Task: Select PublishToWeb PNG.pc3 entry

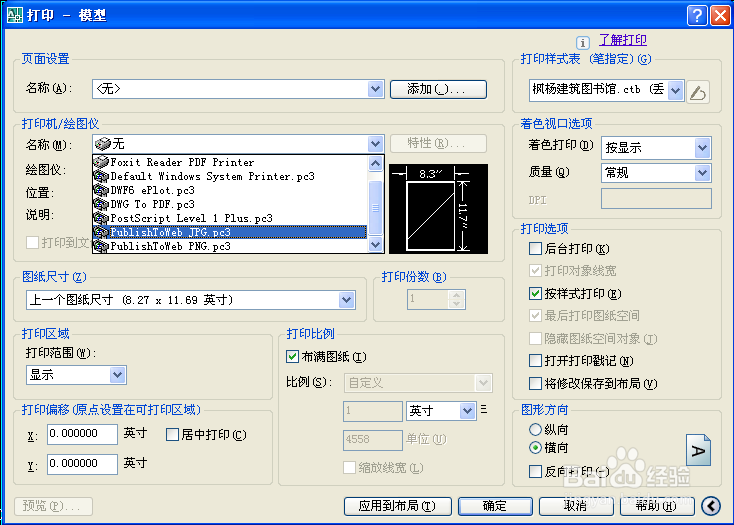Action: (229, 246)
